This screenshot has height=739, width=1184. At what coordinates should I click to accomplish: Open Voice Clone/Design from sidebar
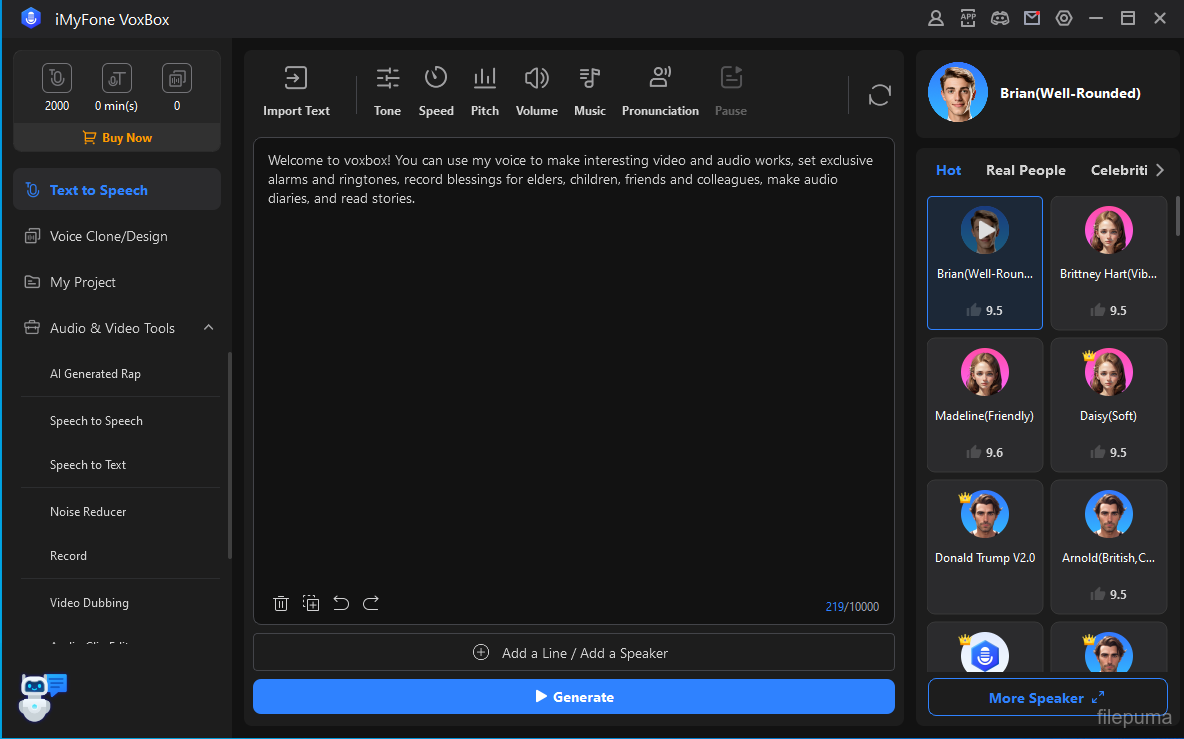coord(108,236)
